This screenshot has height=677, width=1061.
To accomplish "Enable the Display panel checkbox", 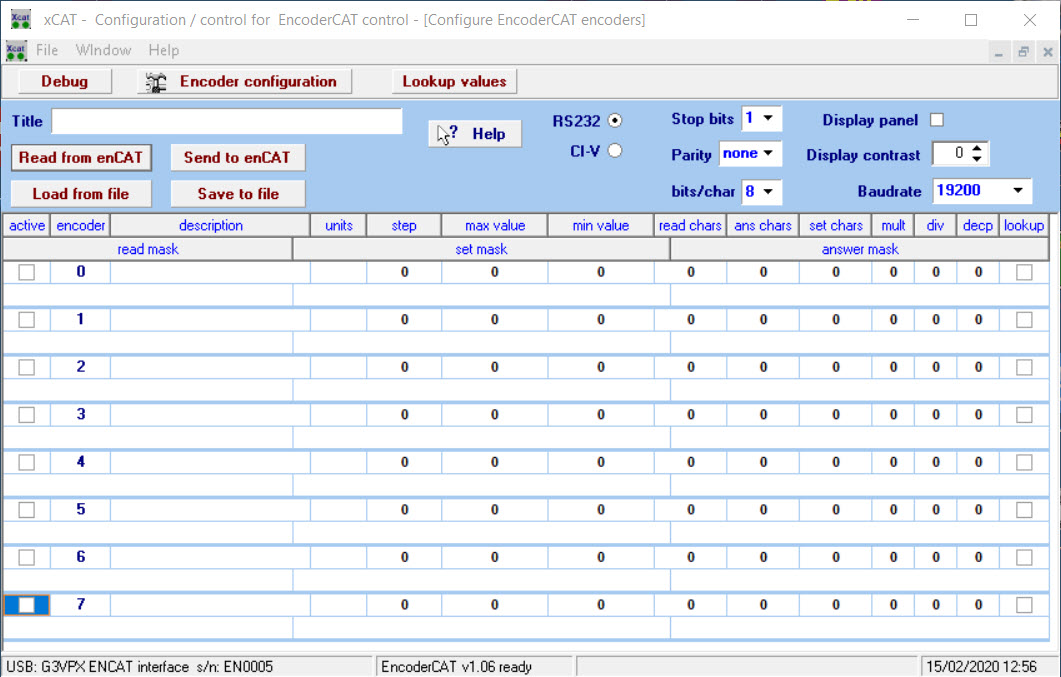I will pos(936,120).
